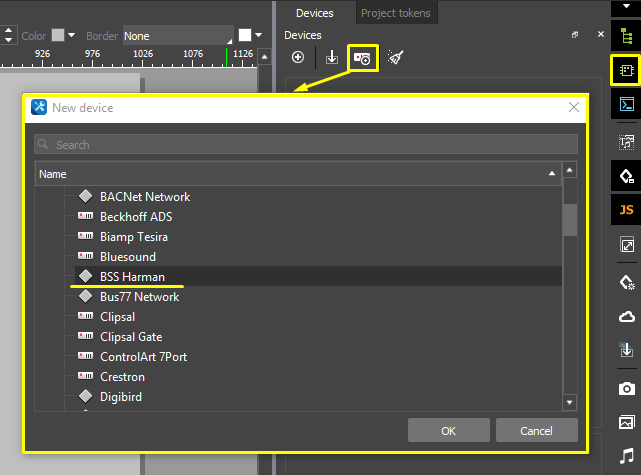Click the add device from database icon
Viewport: 641px width, 475px height.
(362, 58)
